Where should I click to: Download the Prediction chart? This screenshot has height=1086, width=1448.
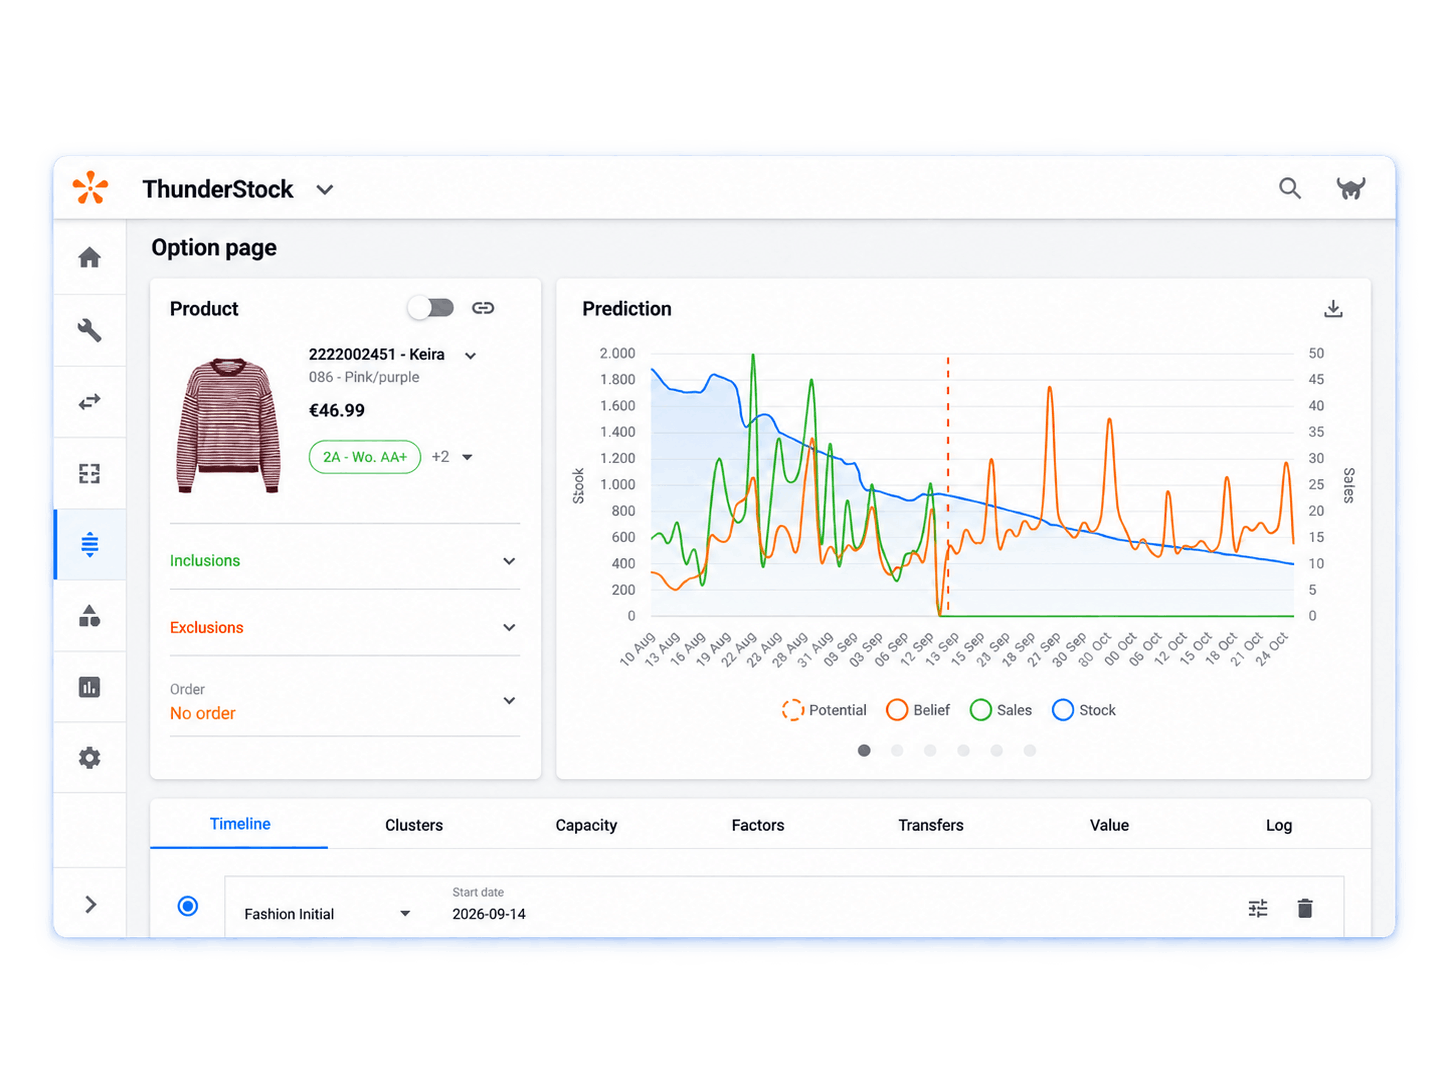coord(1333,309)
